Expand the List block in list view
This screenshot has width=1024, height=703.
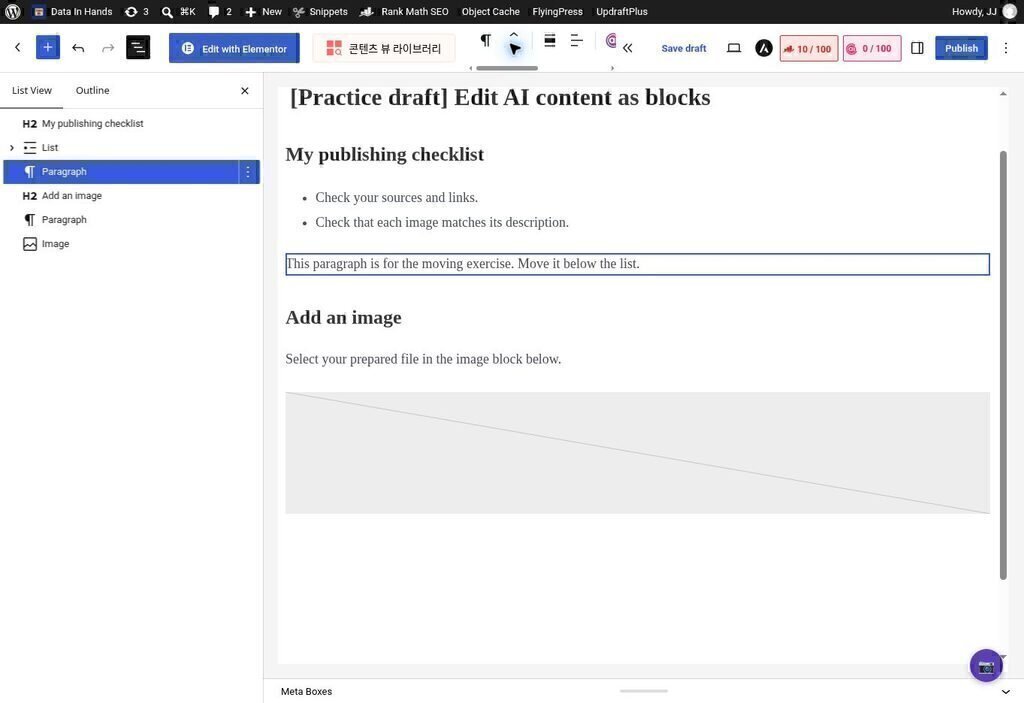12,148
